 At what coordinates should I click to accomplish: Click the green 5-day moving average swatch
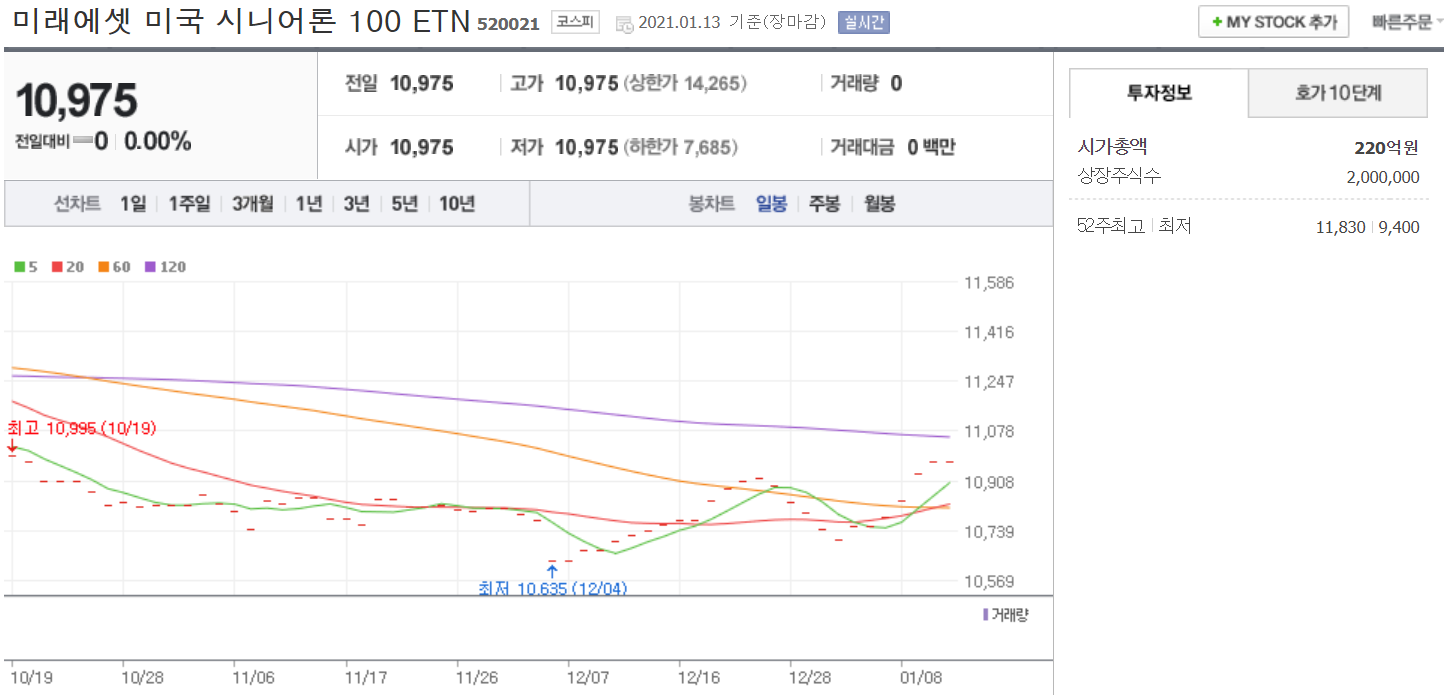coord(19,267)
